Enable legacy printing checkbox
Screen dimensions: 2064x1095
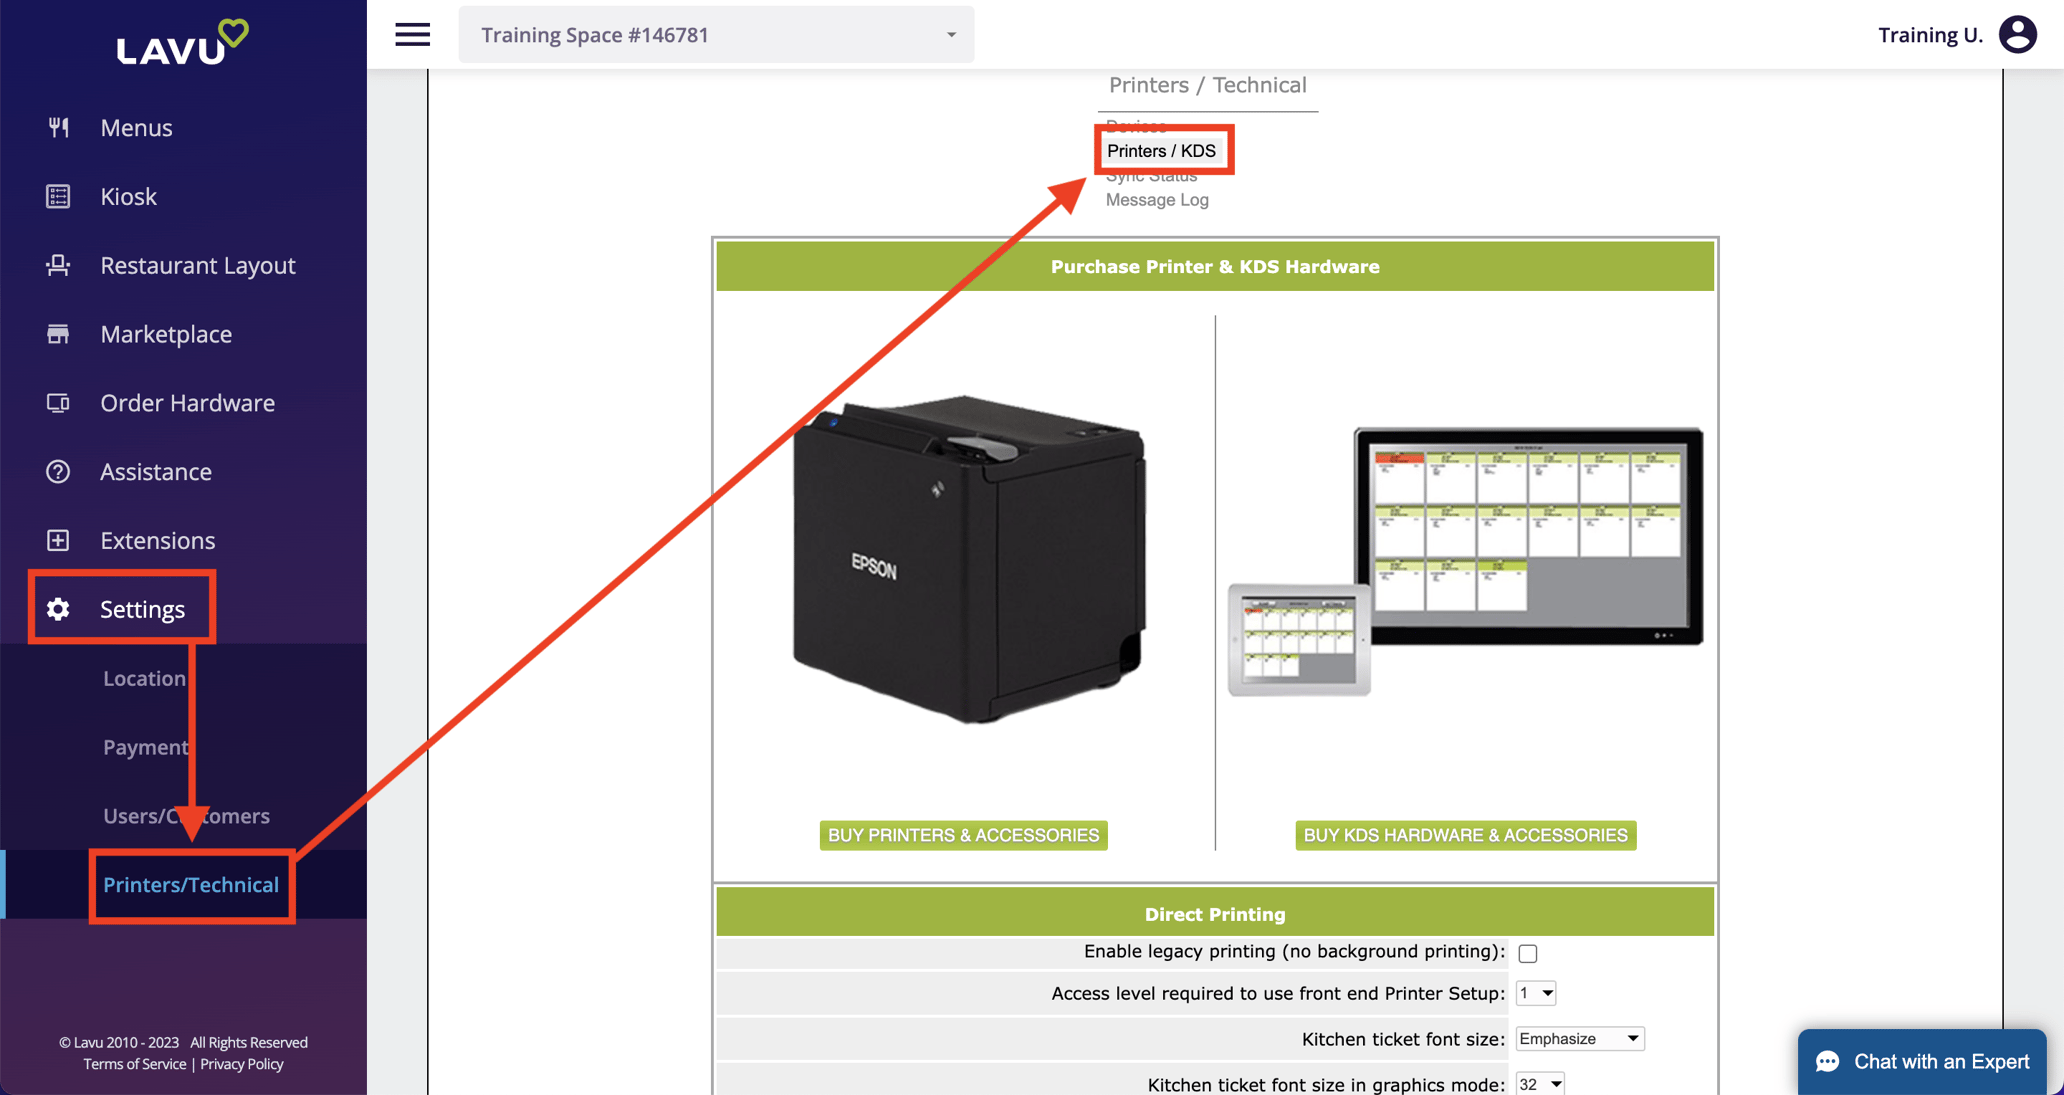click(x=1527, y=953)
